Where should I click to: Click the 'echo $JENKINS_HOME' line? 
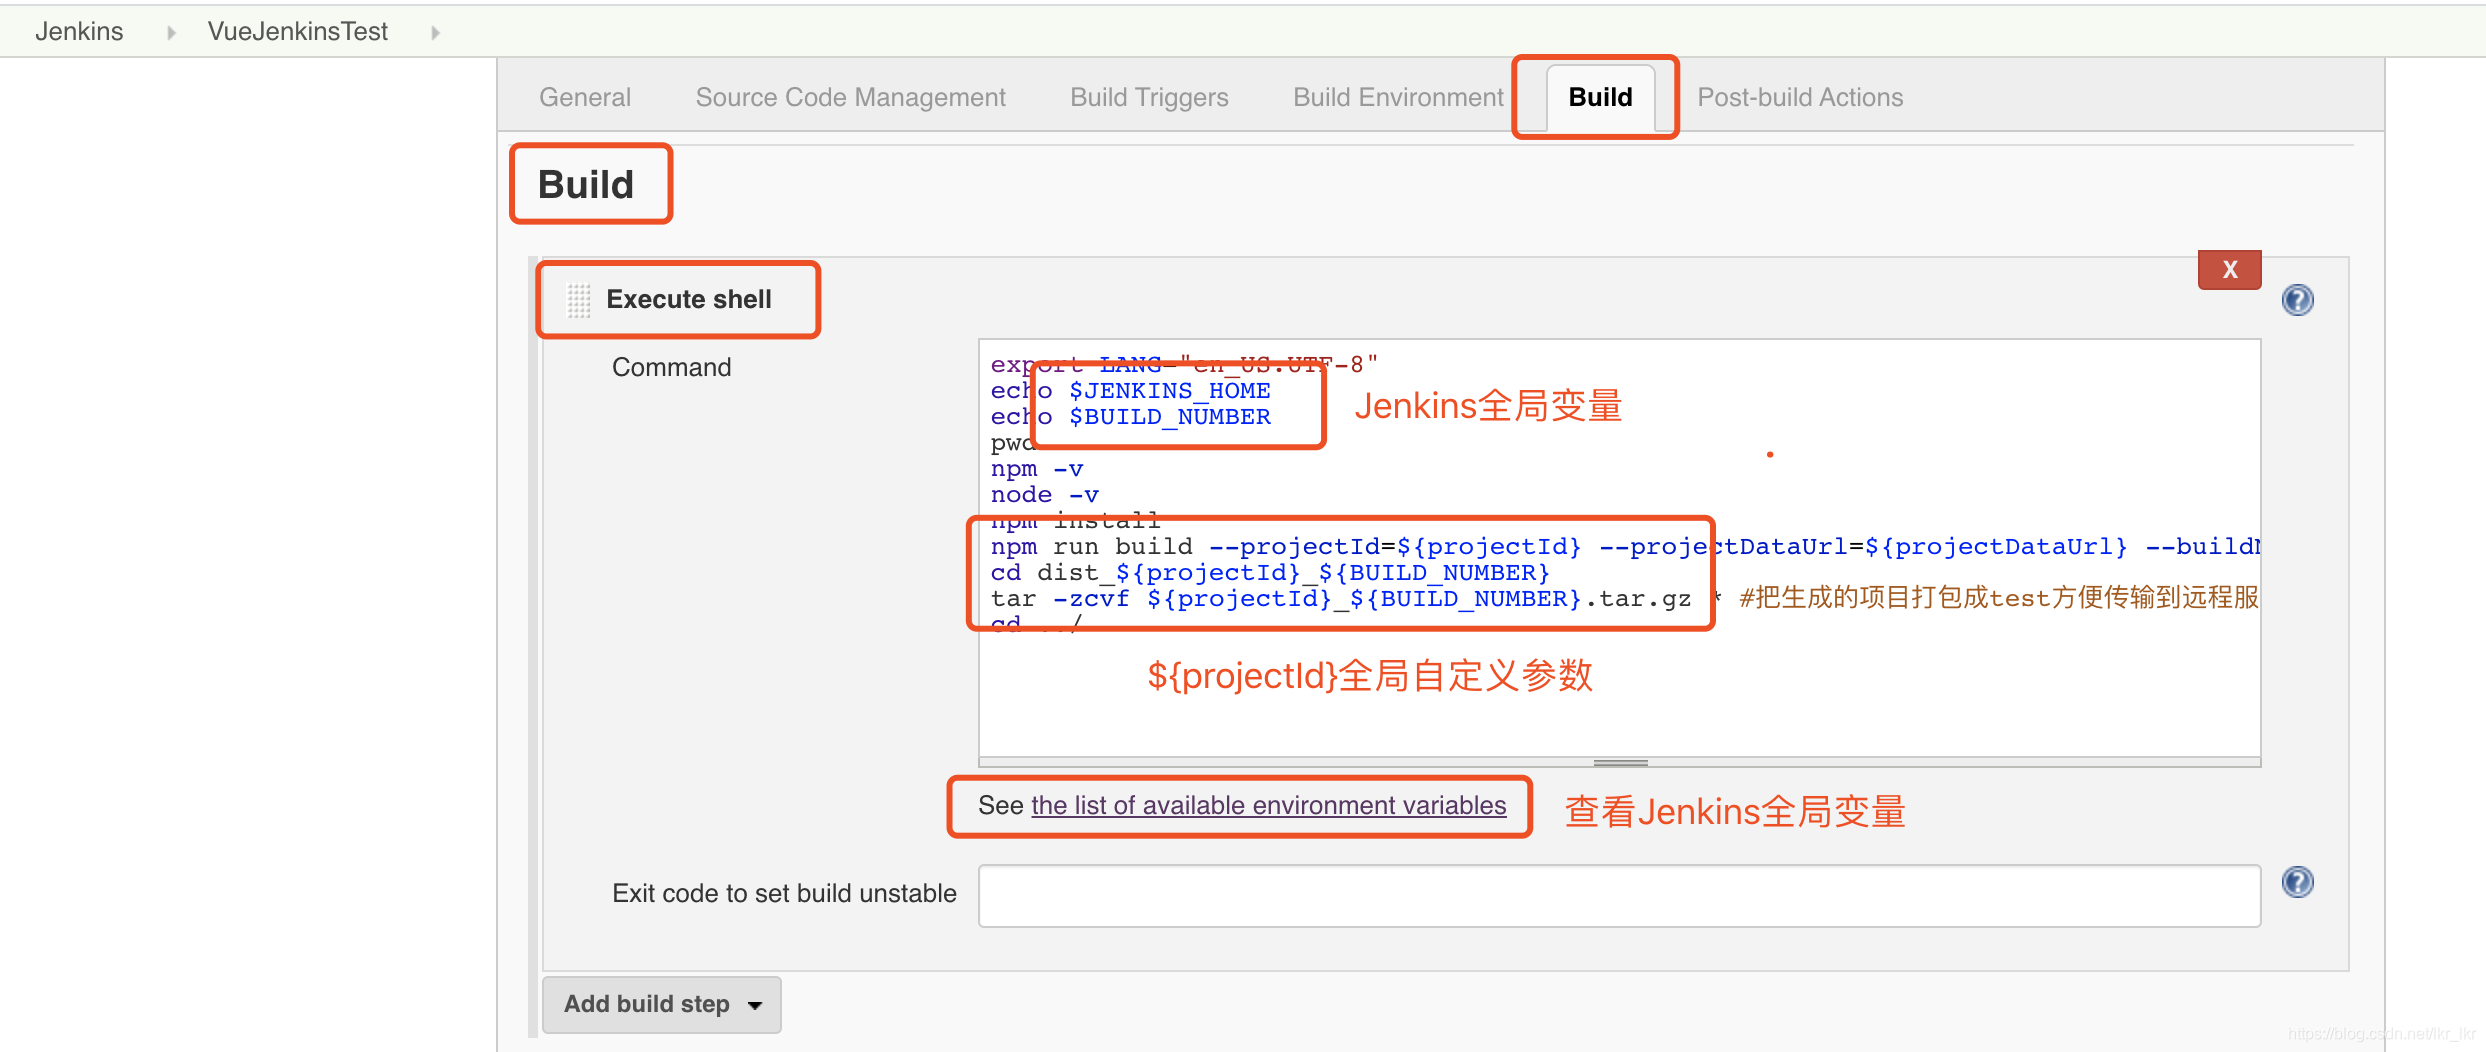pyautogui.click(x=1130, y=391)
